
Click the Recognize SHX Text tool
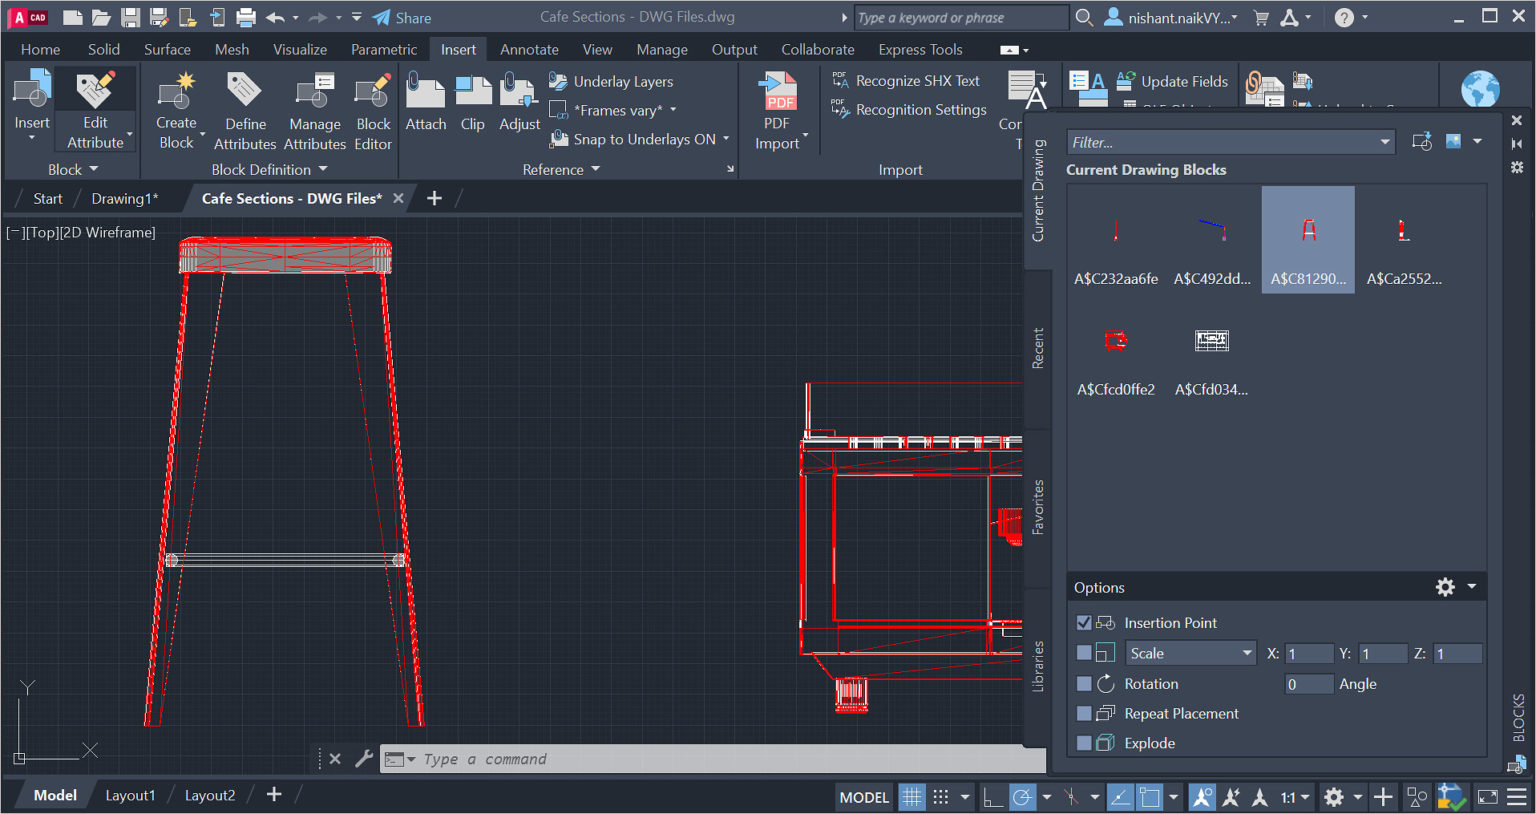click(908, 80)
